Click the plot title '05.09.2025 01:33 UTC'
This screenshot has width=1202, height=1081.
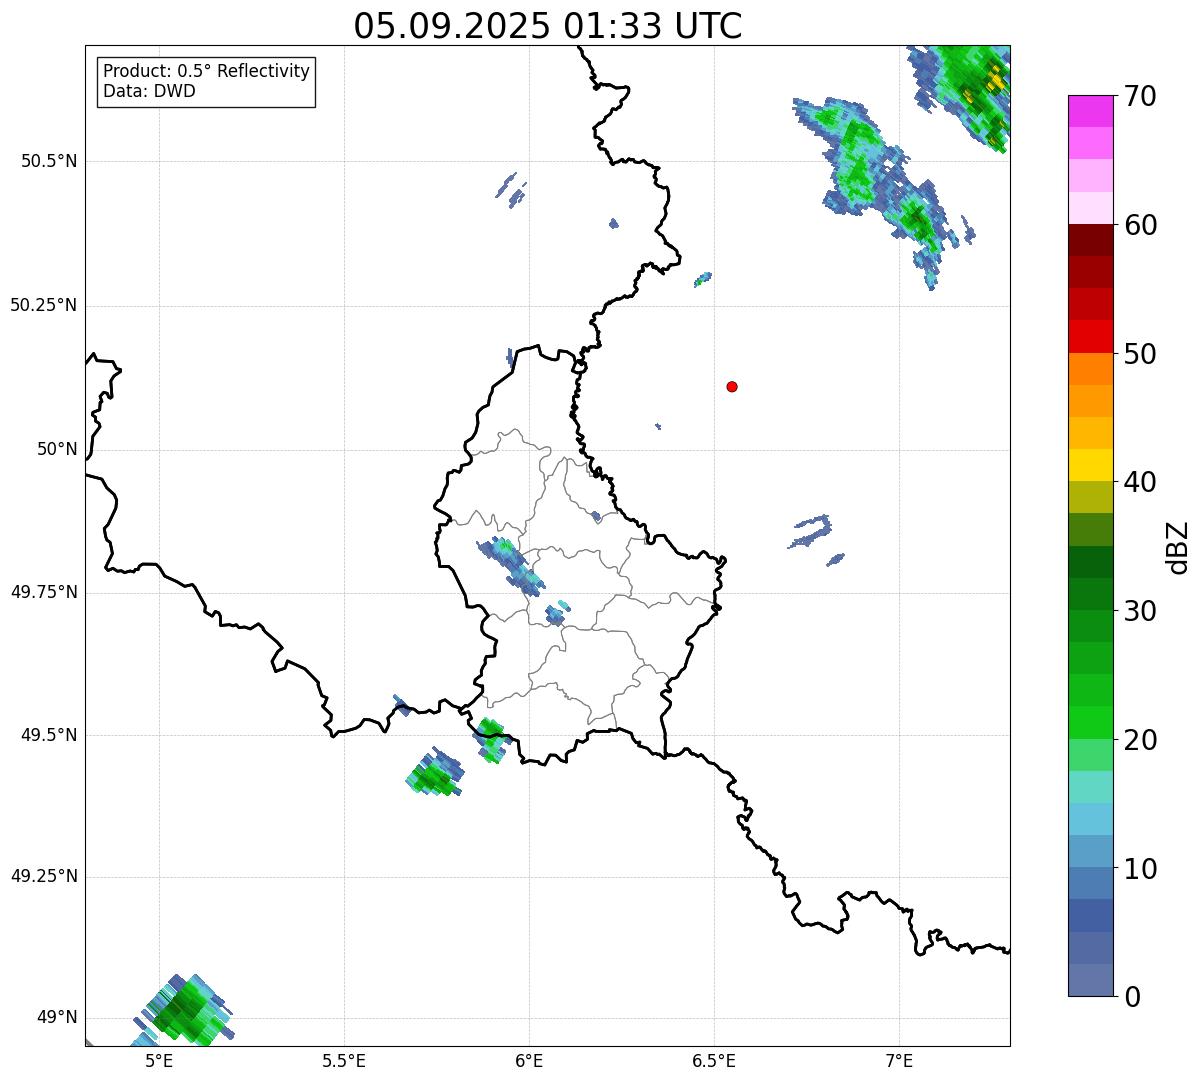(548, 26)
